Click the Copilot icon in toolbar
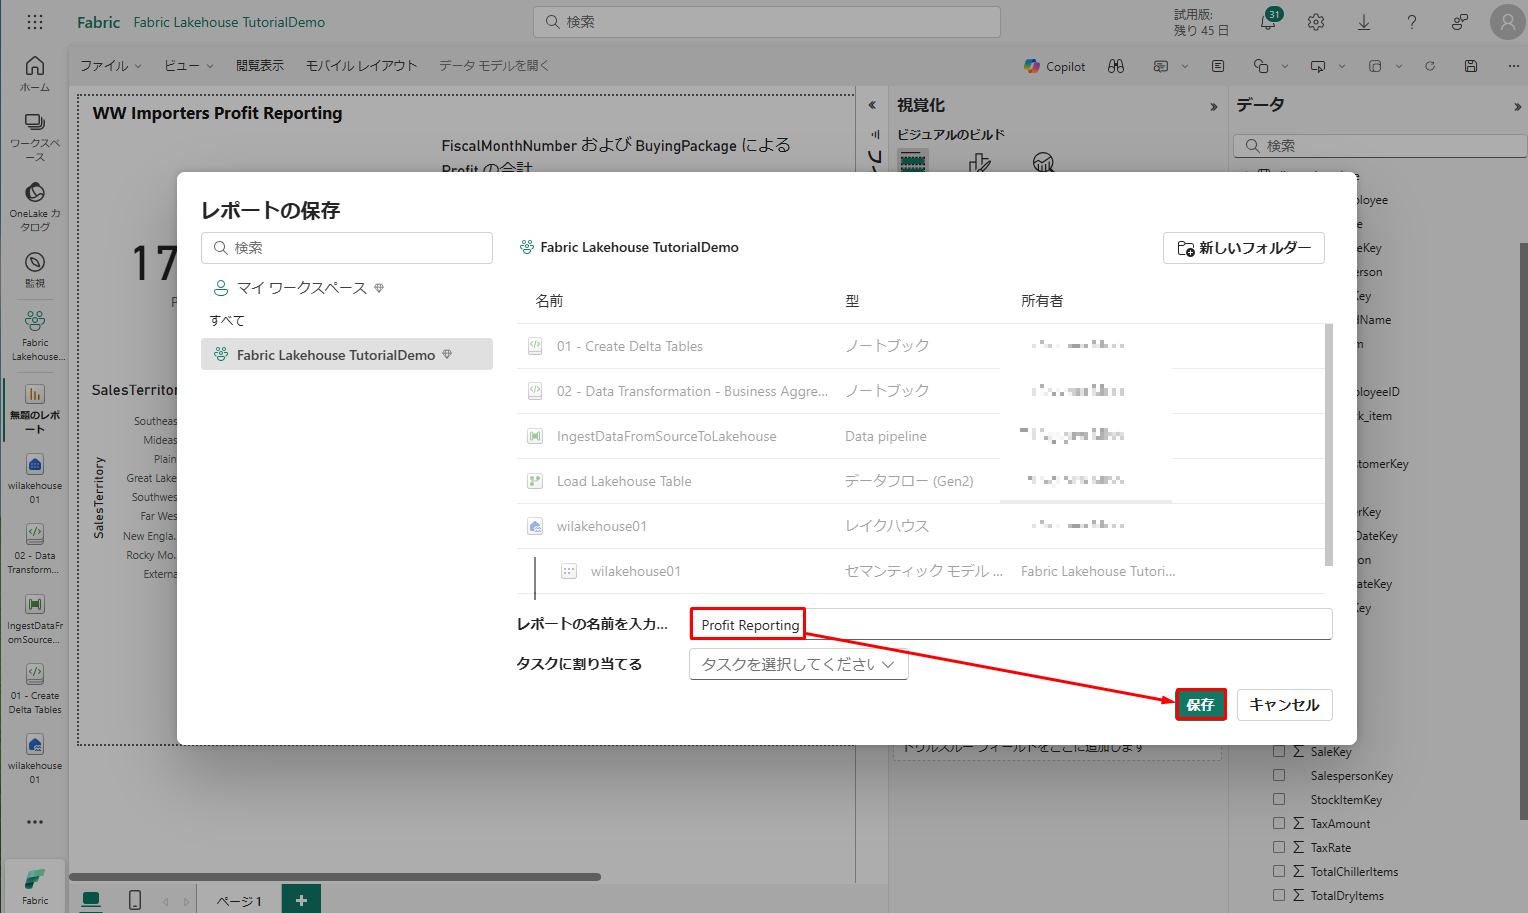Viewport: 1528px width, 913px height. (1054, 66)
